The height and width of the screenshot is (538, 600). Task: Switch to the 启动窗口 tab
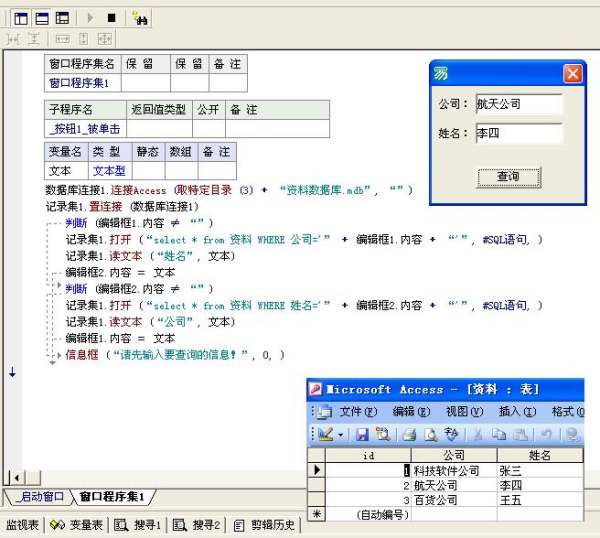pyautogui.click(x=40, y=497)
